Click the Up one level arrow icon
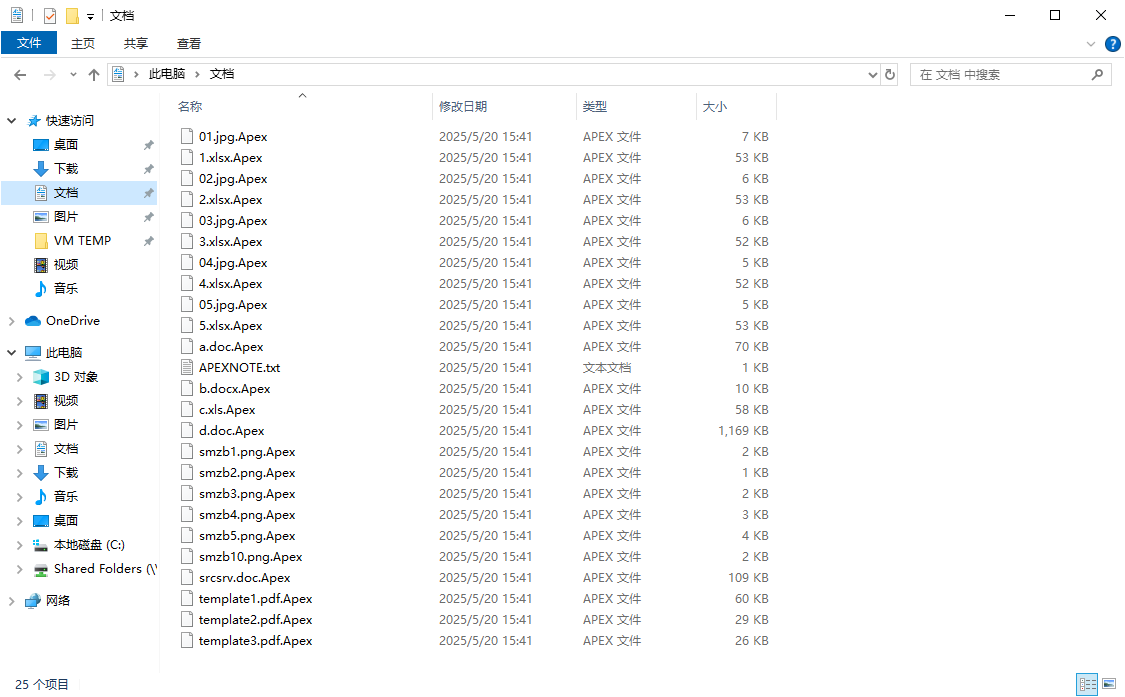 [94, 75]
